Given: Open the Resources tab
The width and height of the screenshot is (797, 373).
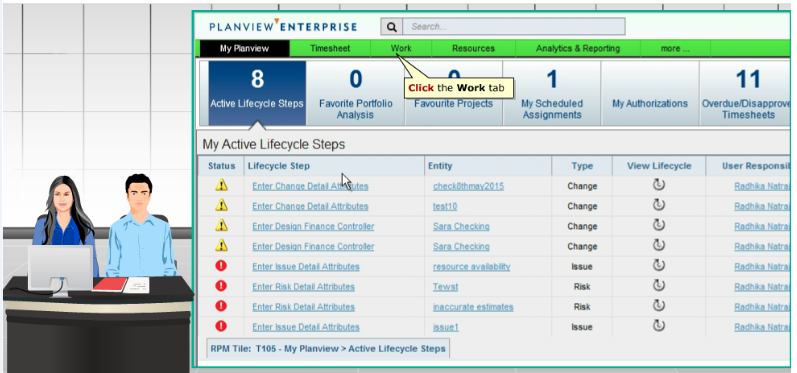Looking at the screenshot, I should pyautogui.click(x=473, y=49).
